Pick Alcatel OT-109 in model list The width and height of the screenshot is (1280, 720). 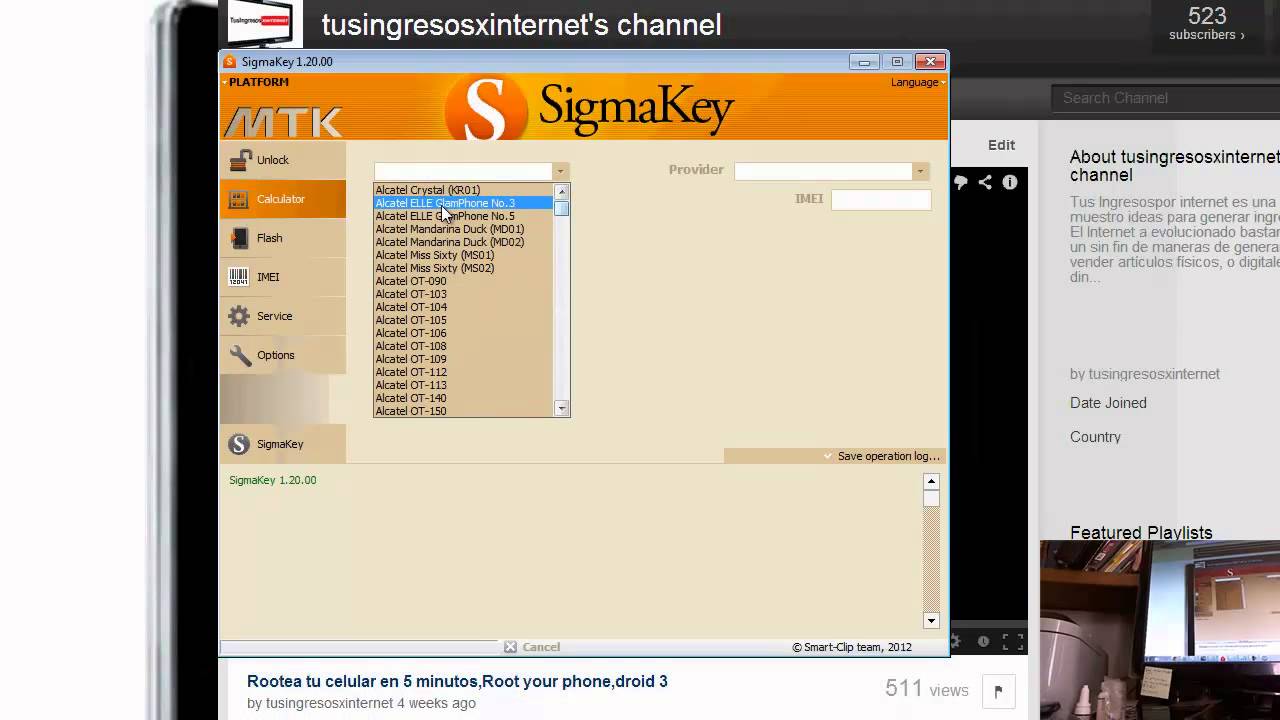[463, 359]
